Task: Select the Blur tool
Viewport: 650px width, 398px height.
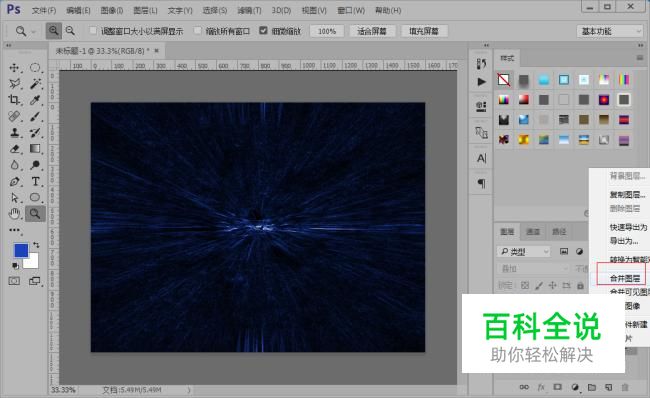Action: click(14, 165)
